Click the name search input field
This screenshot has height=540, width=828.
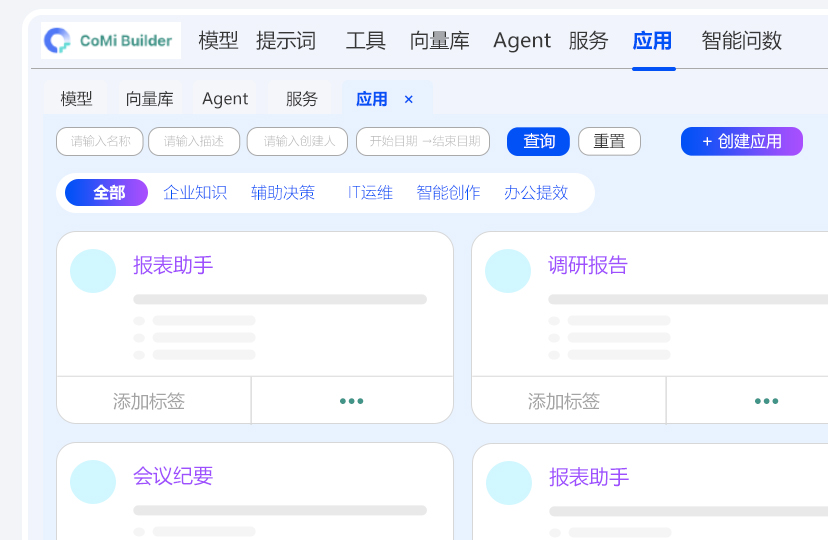coord(100,142)
